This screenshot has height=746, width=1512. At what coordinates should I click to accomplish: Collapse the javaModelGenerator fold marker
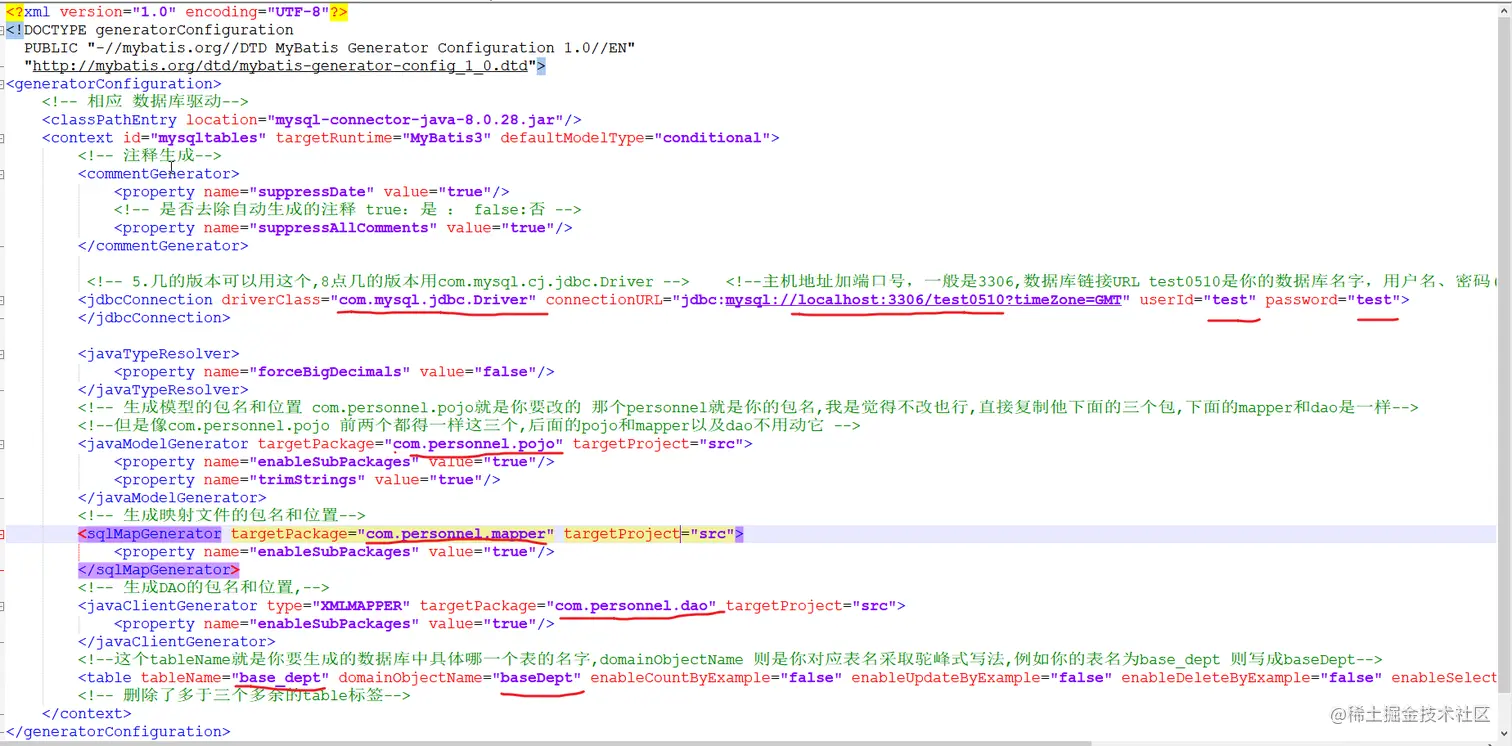pos(4,443)
